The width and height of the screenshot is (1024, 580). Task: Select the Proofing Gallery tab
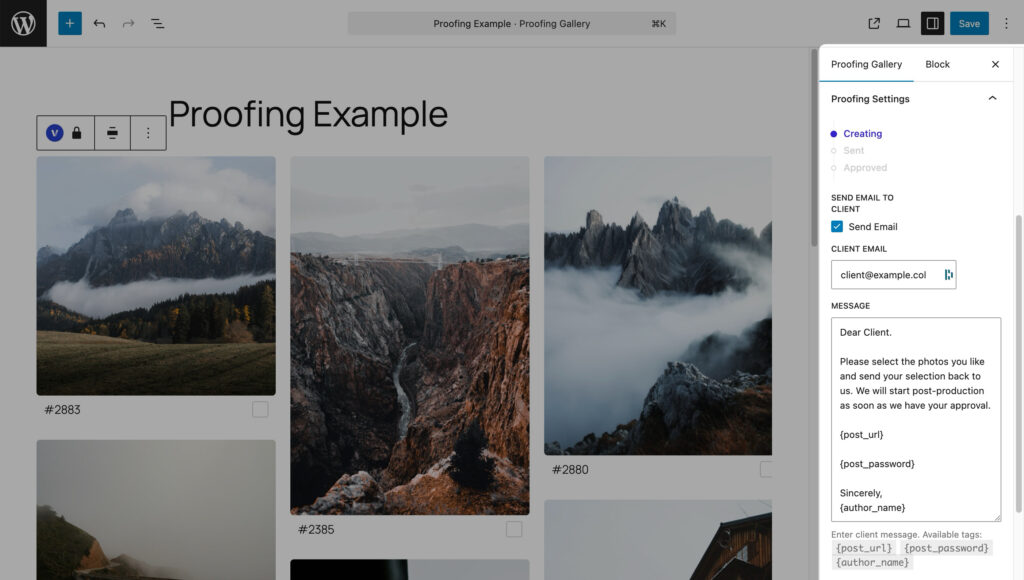[x=866, y=64]
